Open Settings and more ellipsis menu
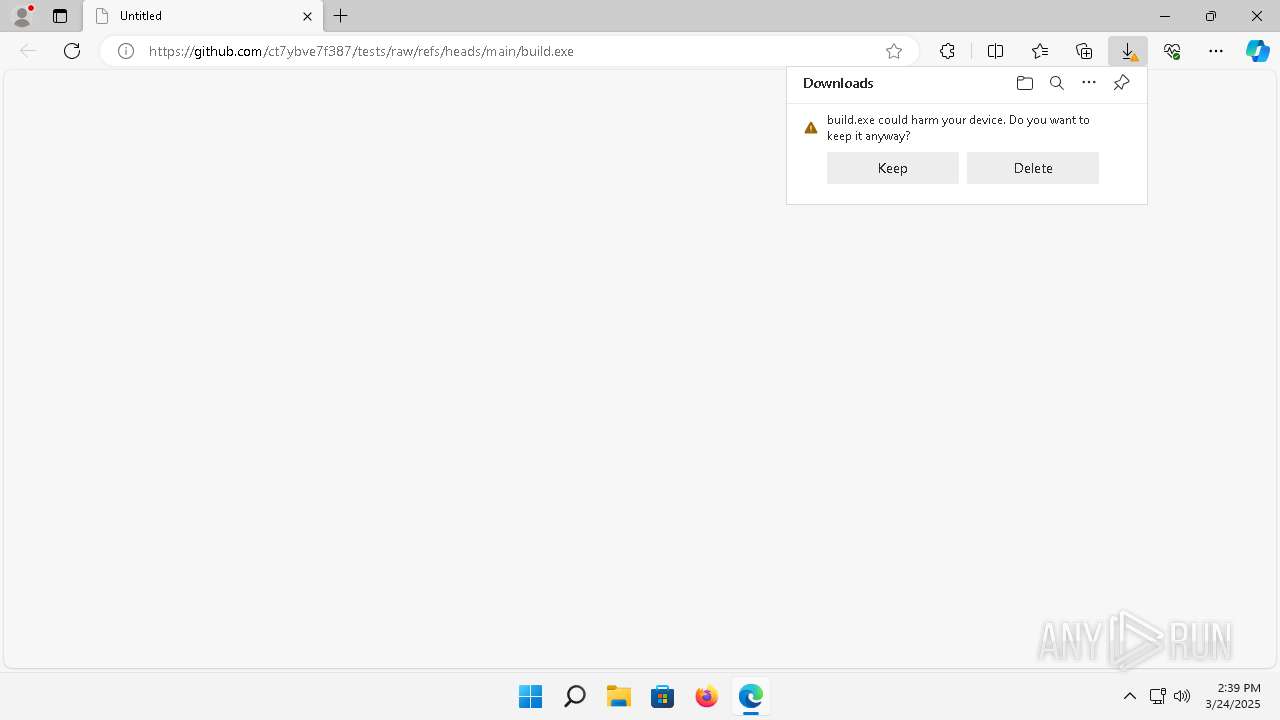 click(1216, 51)
